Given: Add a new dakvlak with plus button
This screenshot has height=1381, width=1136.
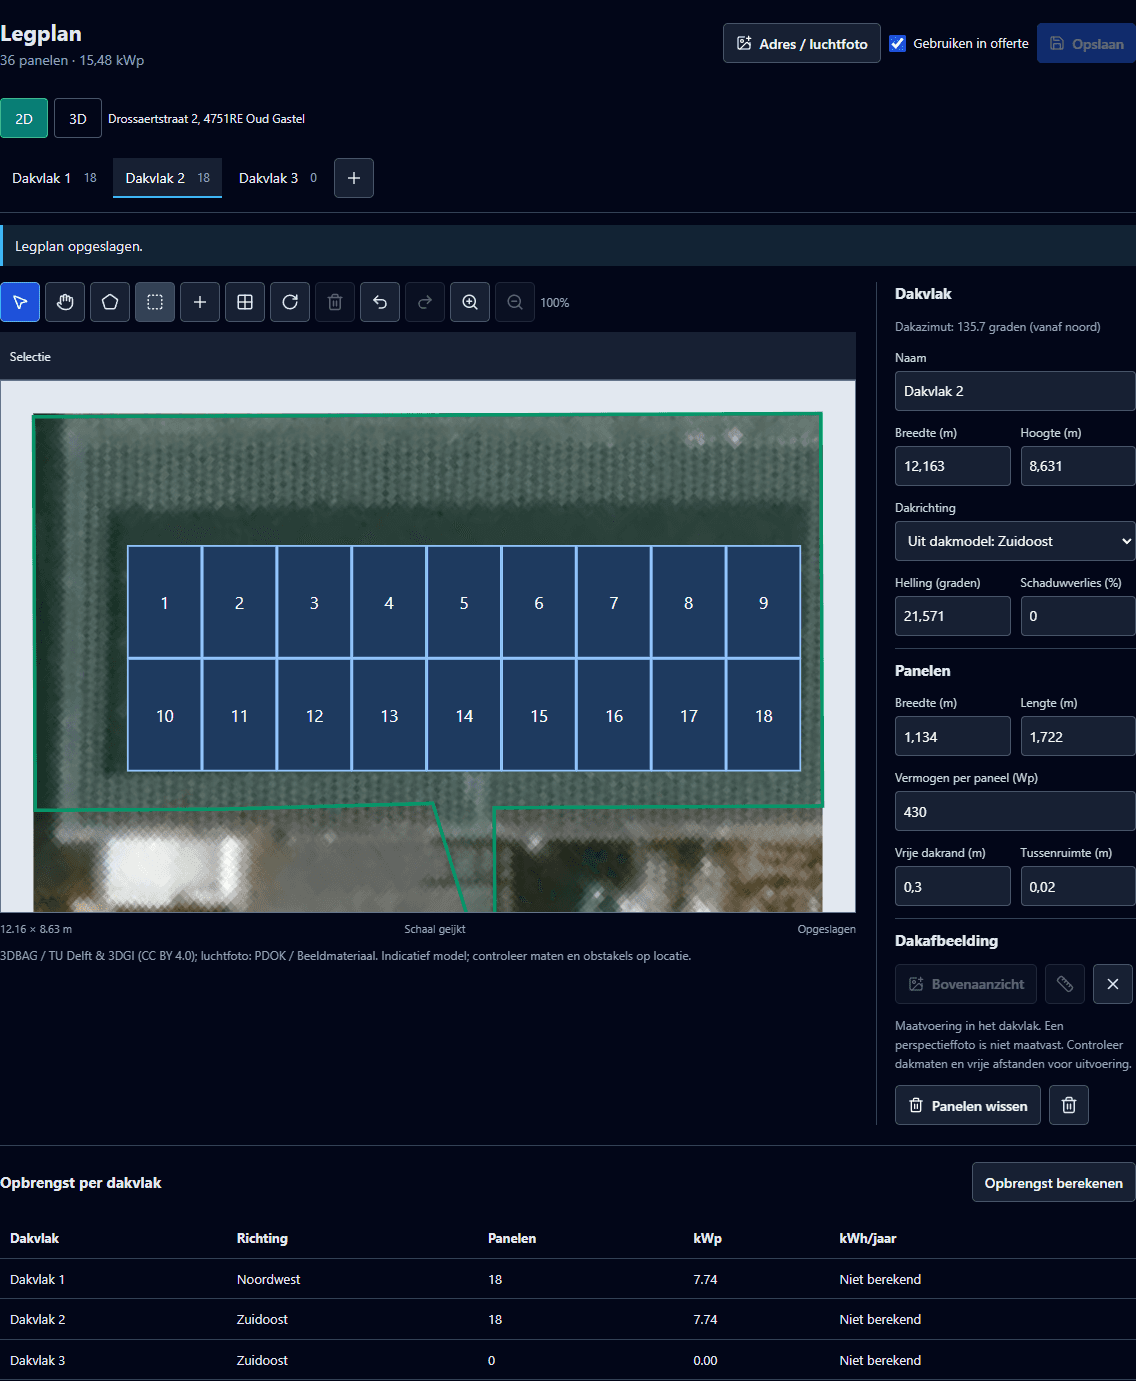Looking at the screenshot, I should [x=354, y=178].
